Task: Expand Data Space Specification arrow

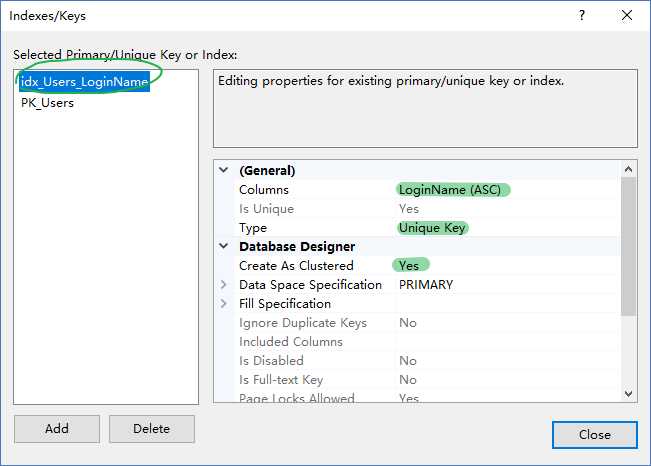Action: coord(224,285)
